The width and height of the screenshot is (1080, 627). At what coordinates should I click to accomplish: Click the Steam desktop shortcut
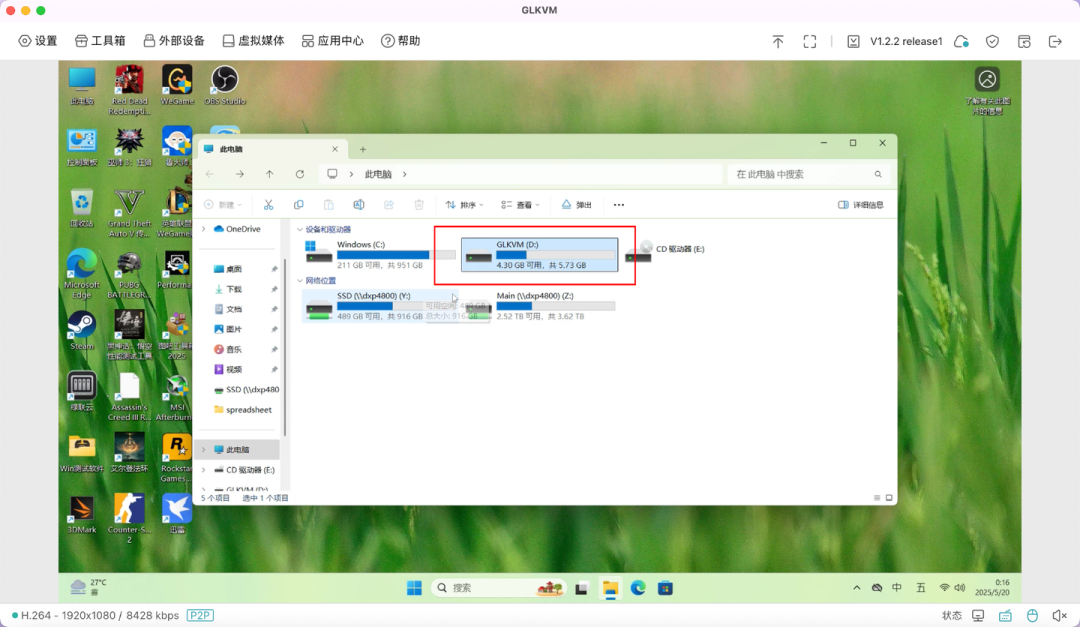coord(81,330)
